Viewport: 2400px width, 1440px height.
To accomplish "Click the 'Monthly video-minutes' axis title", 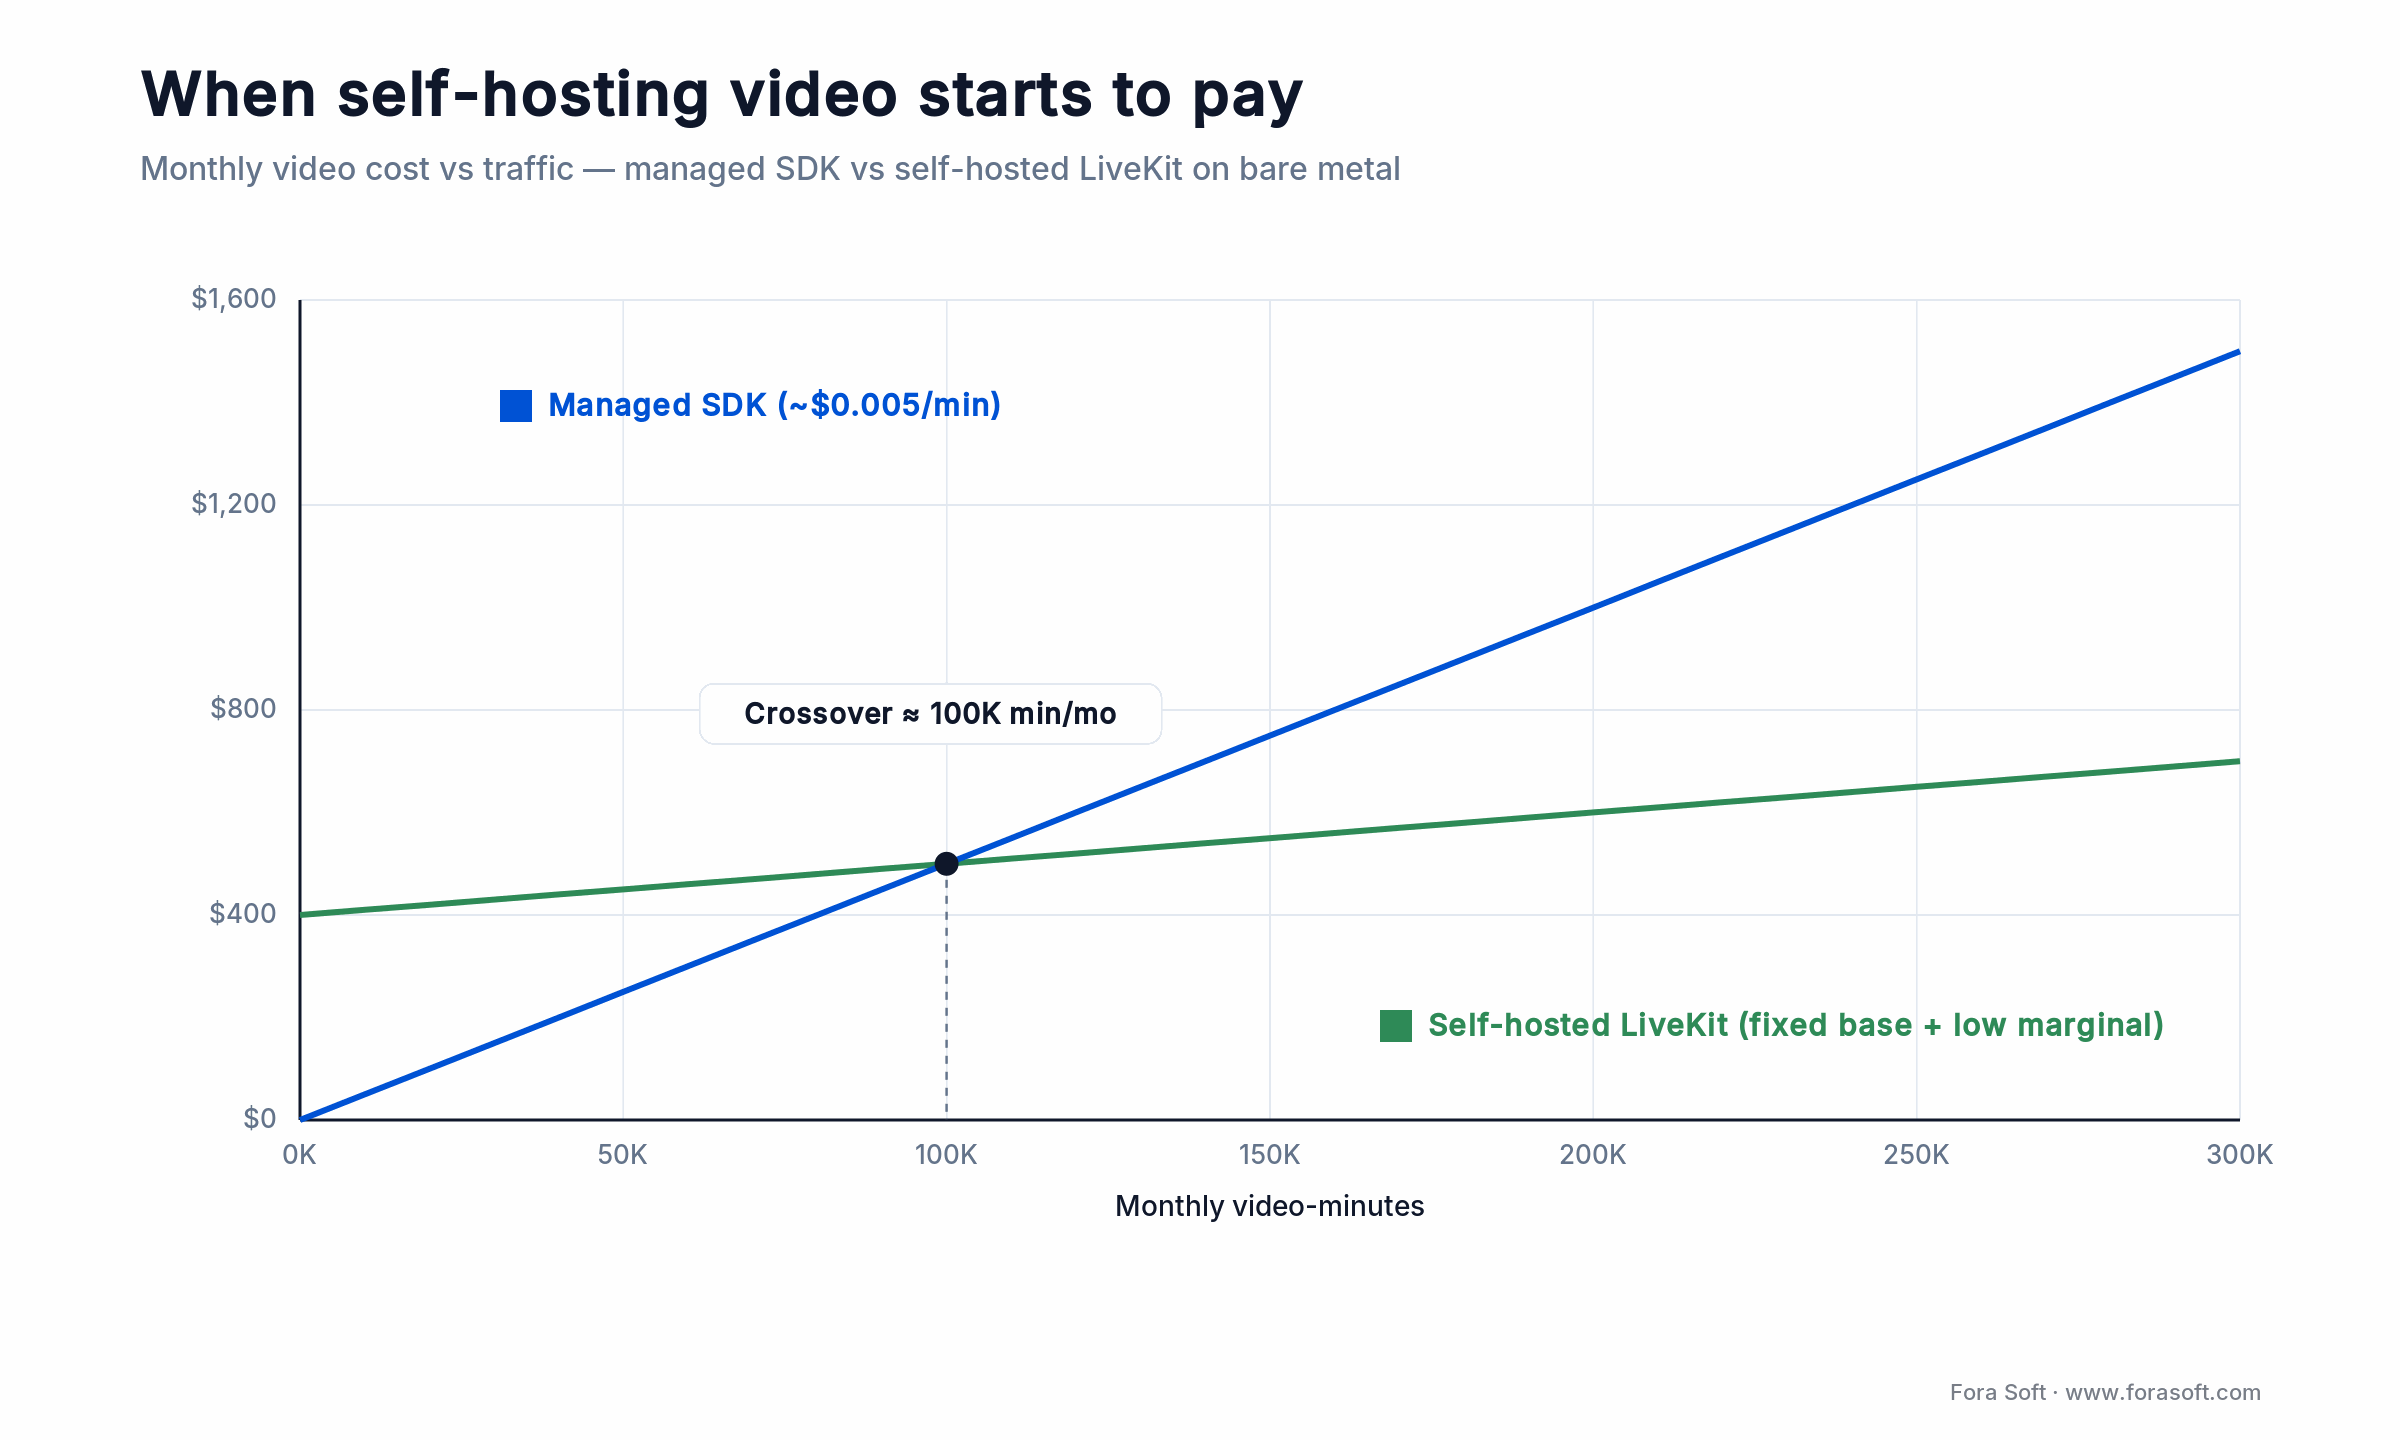I will click(x=1270, y=1207).
